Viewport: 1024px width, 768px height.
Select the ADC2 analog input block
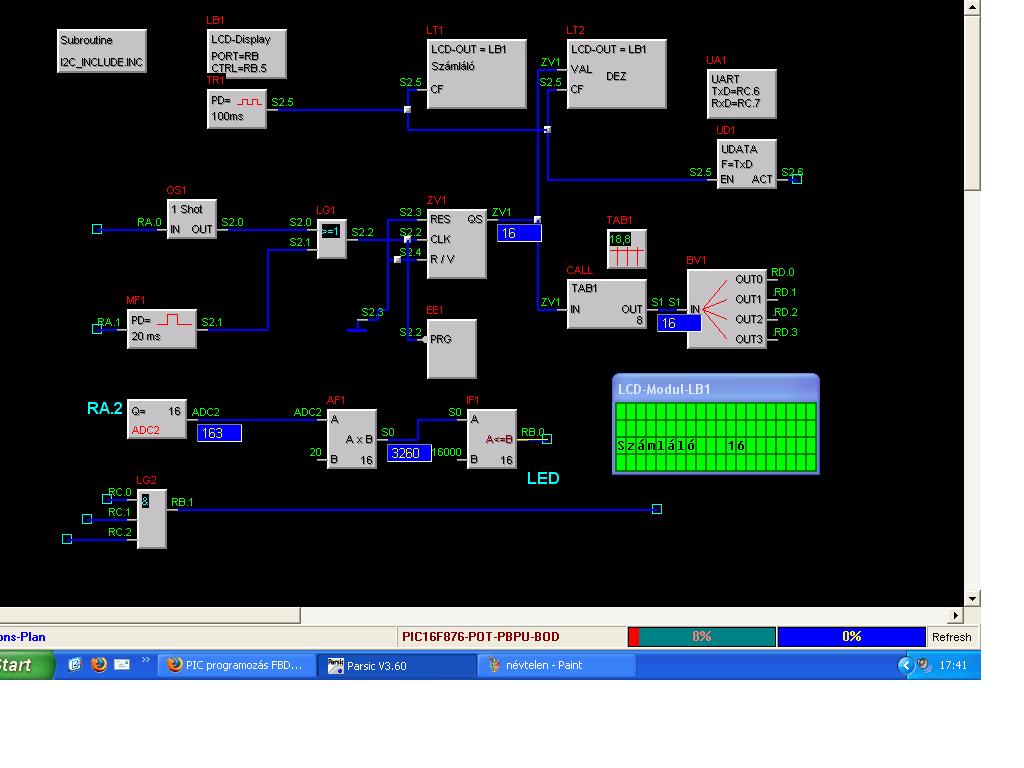tap(157, 419)
